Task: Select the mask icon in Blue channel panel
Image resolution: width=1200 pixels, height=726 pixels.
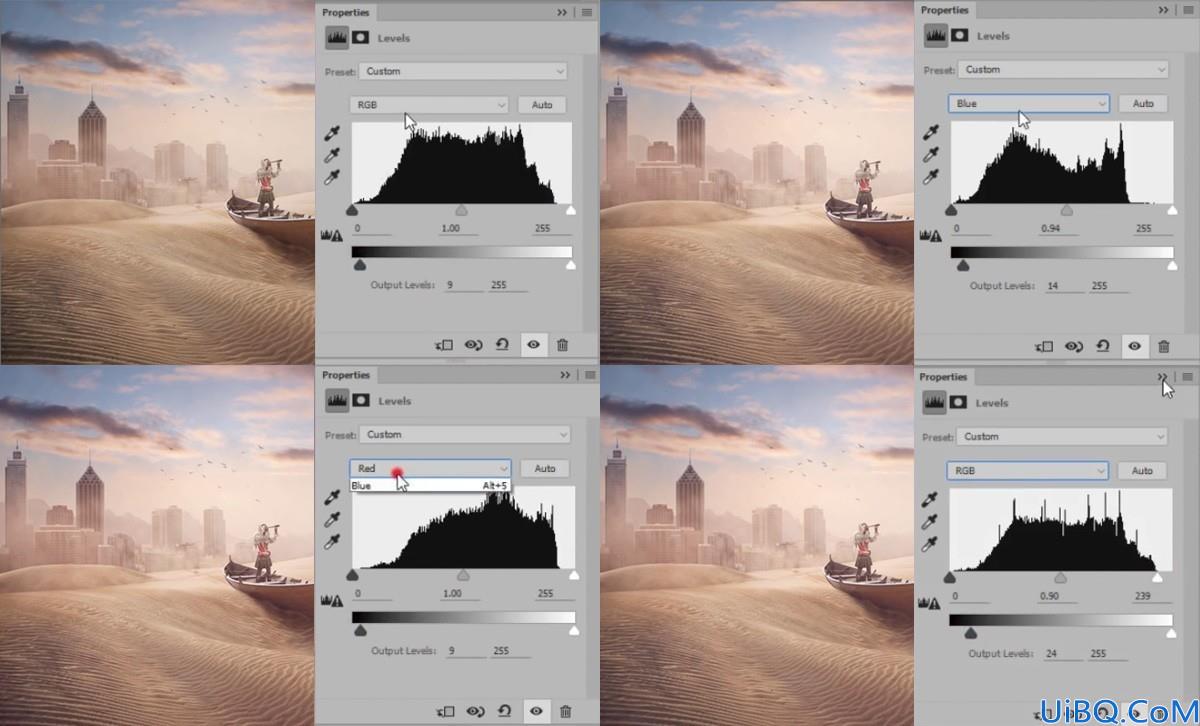Action: [960, 35]
